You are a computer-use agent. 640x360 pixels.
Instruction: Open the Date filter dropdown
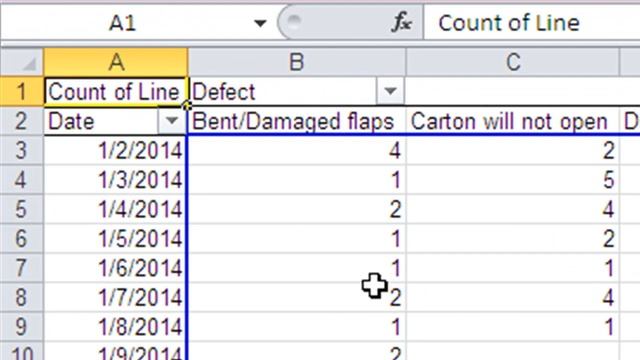coord(171,121)
